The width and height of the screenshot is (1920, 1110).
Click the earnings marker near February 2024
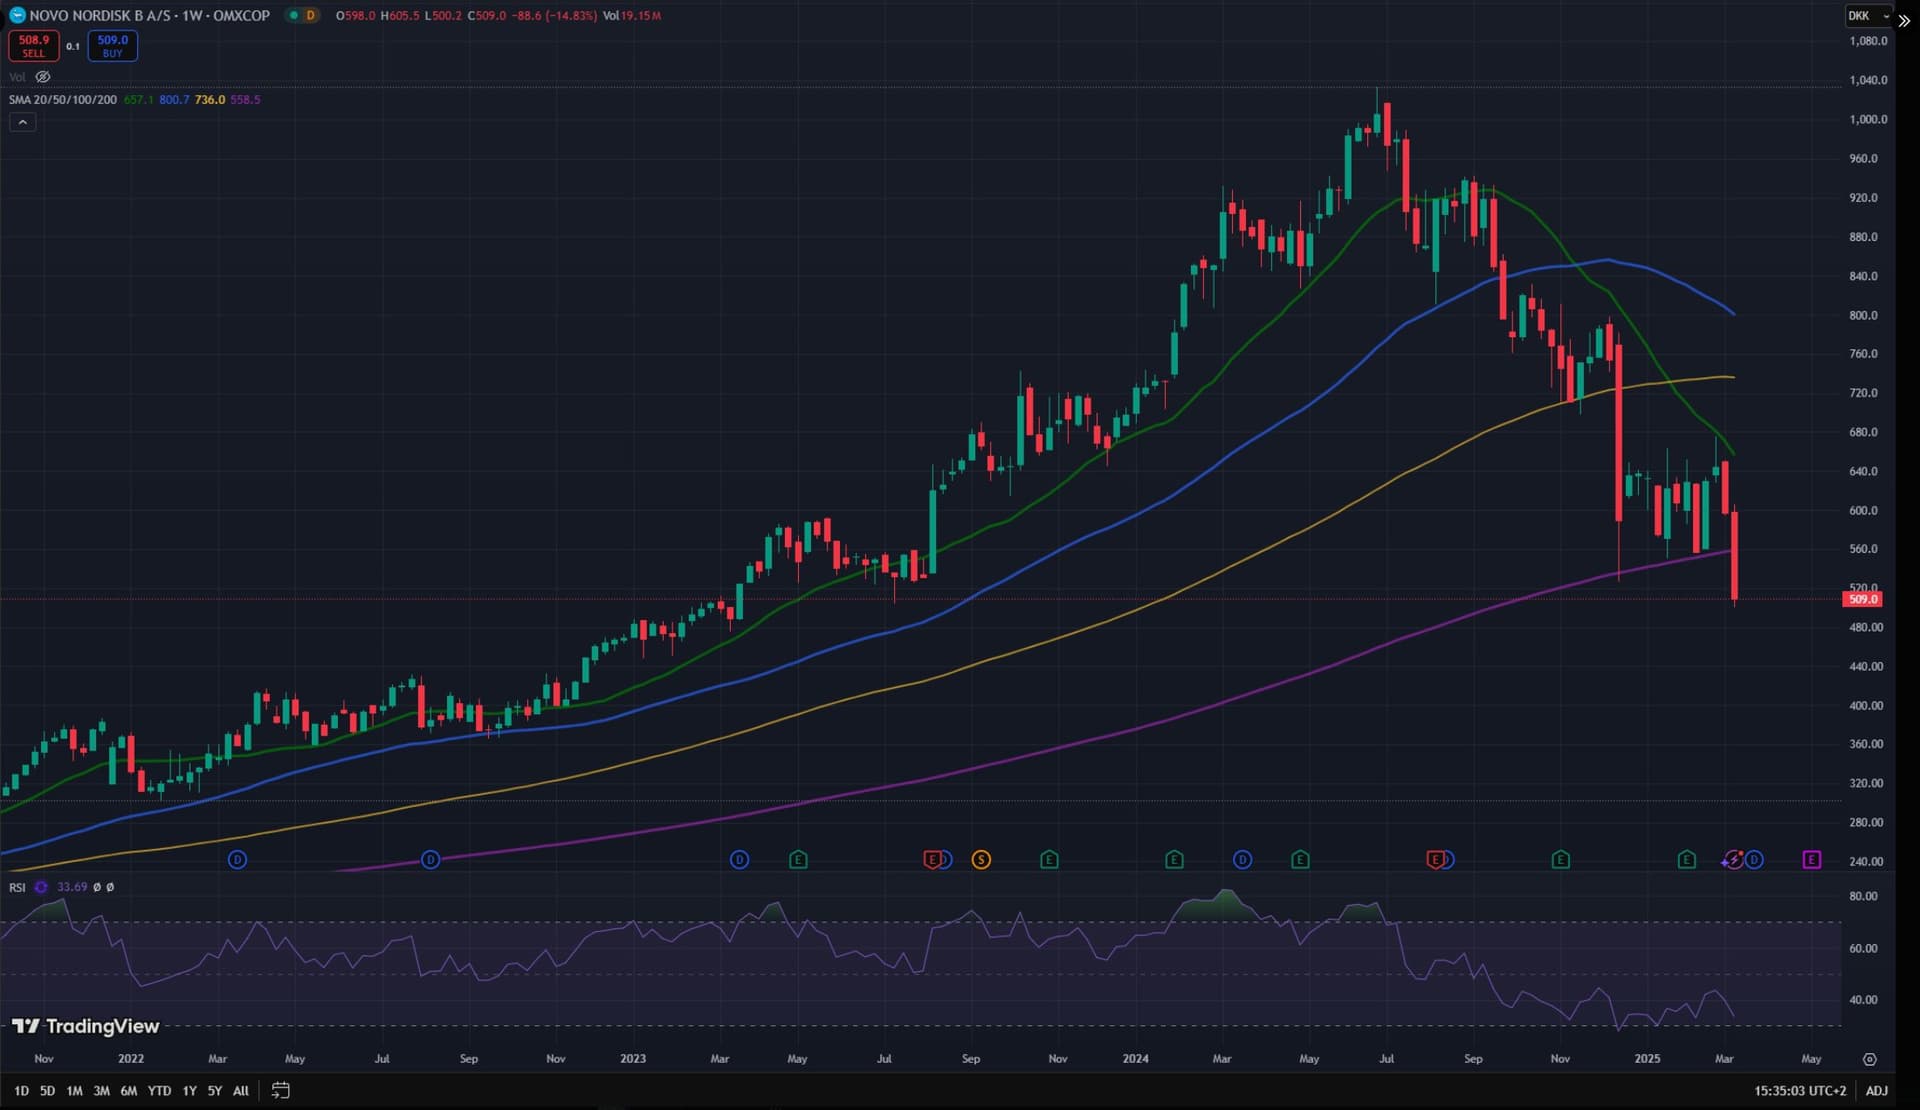pos(1174,860)
